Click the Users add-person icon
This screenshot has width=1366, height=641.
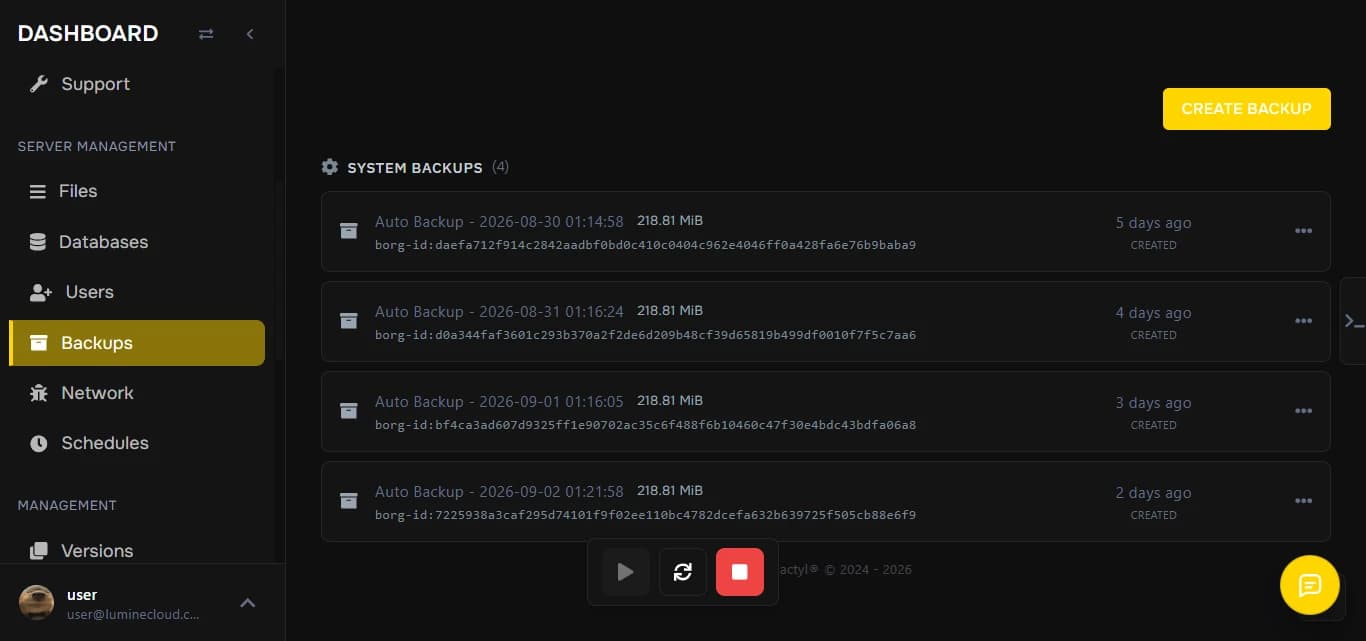pos(41,292)
